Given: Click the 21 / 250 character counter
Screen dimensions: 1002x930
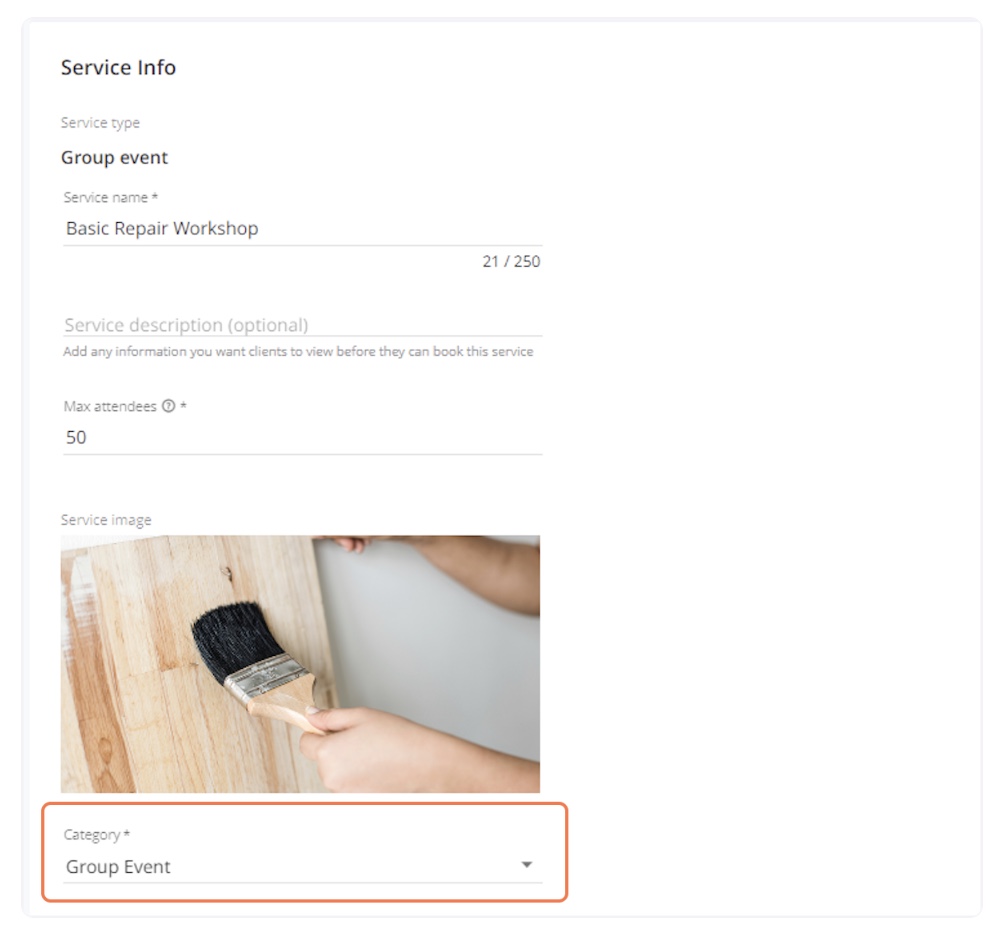Looking at the screenshot, I should 511,262.
